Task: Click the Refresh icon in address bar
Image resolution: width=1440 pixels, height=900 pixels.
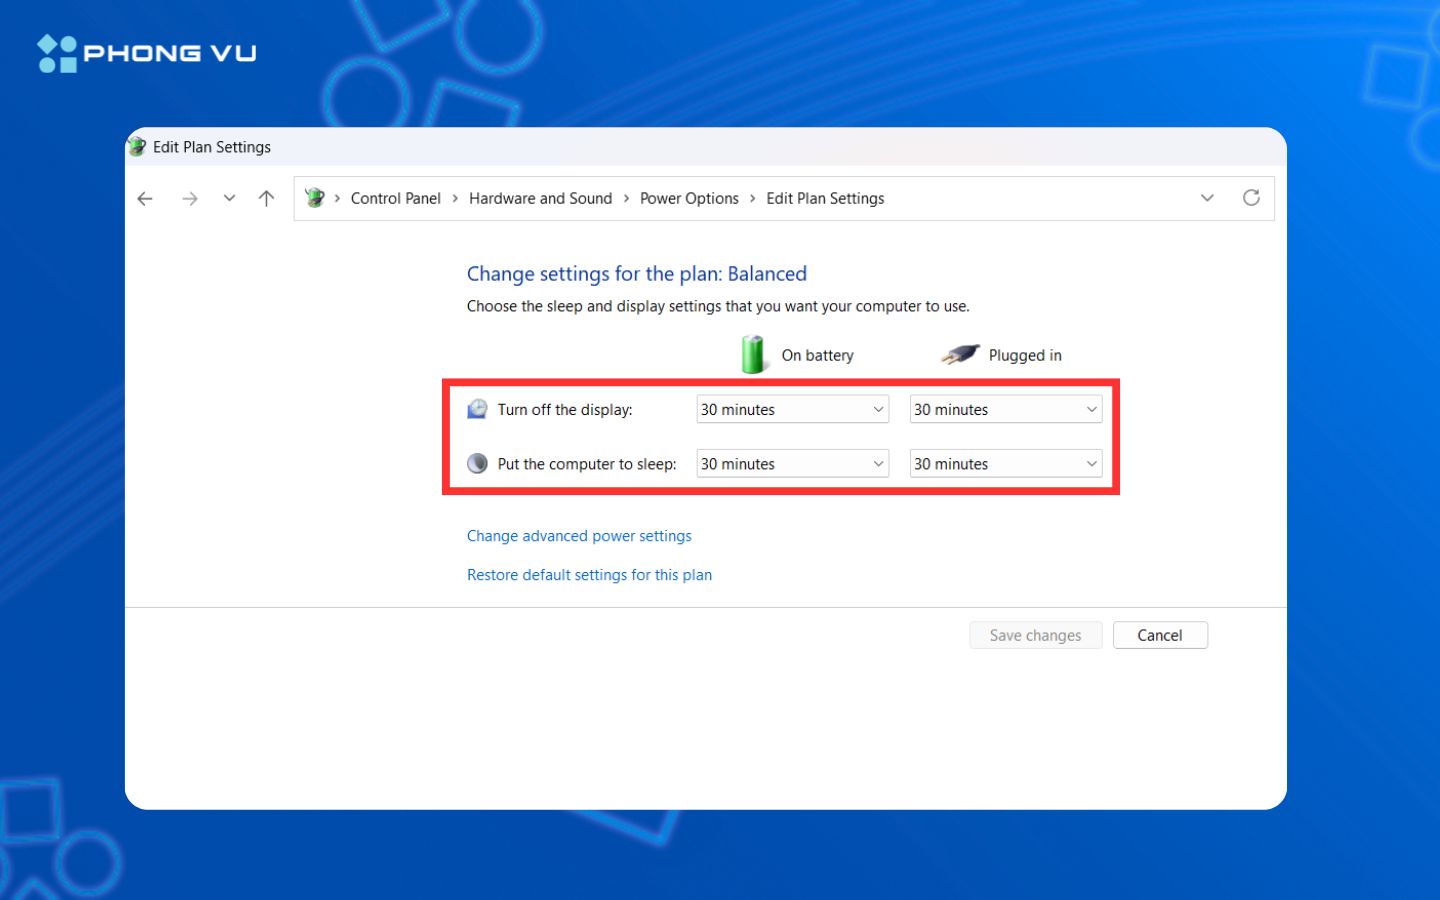Action: 1251,198
